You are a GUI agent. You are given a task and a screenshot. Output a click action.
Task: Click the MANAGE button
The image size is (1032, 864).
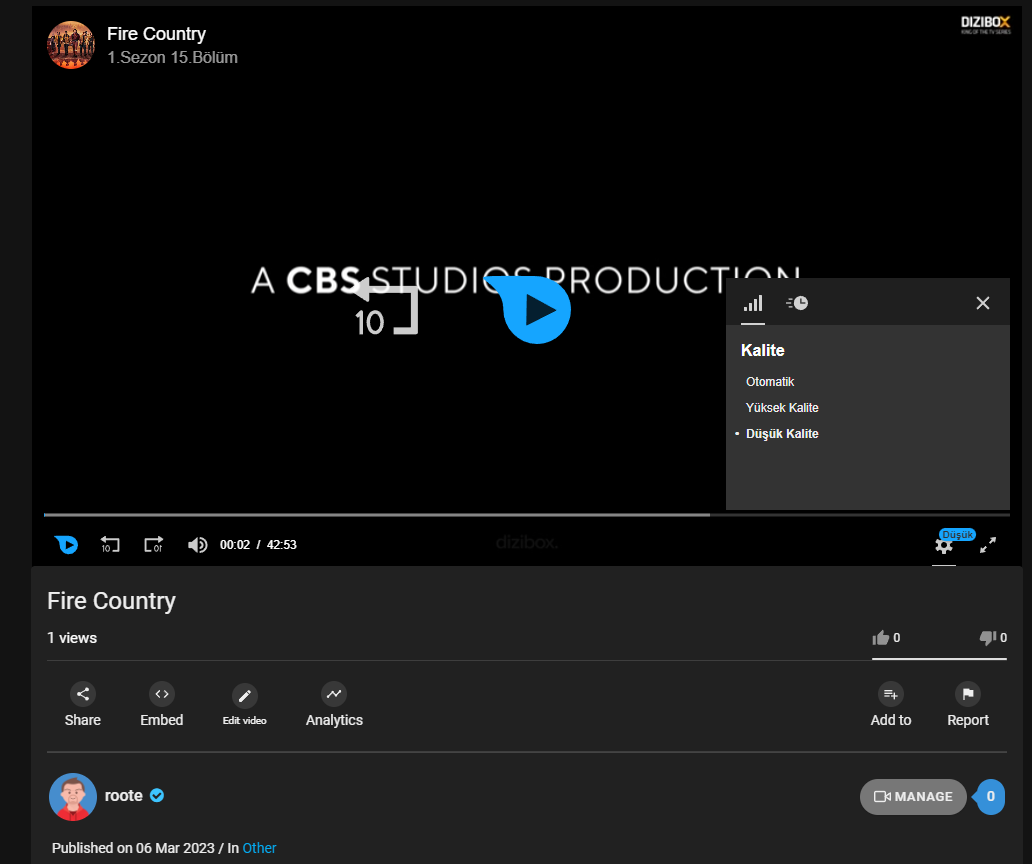[x=913, y=797]
